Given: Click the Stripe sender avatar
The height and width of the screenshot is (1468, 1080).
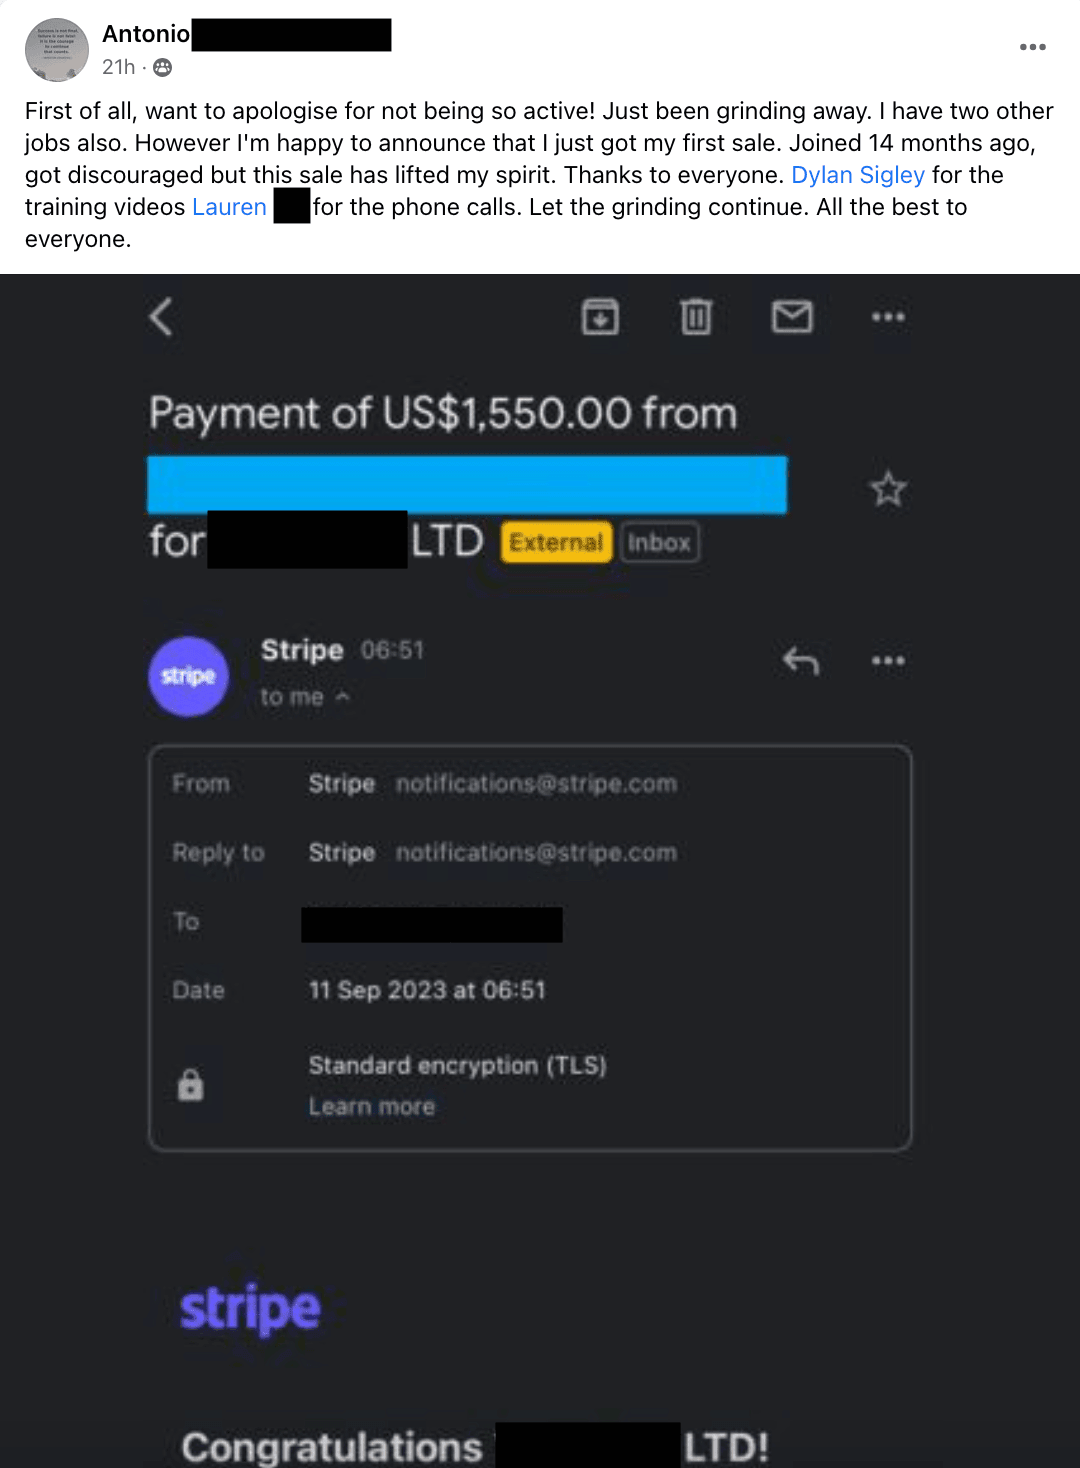Looking at the screenshot, I should click(188, 676).
